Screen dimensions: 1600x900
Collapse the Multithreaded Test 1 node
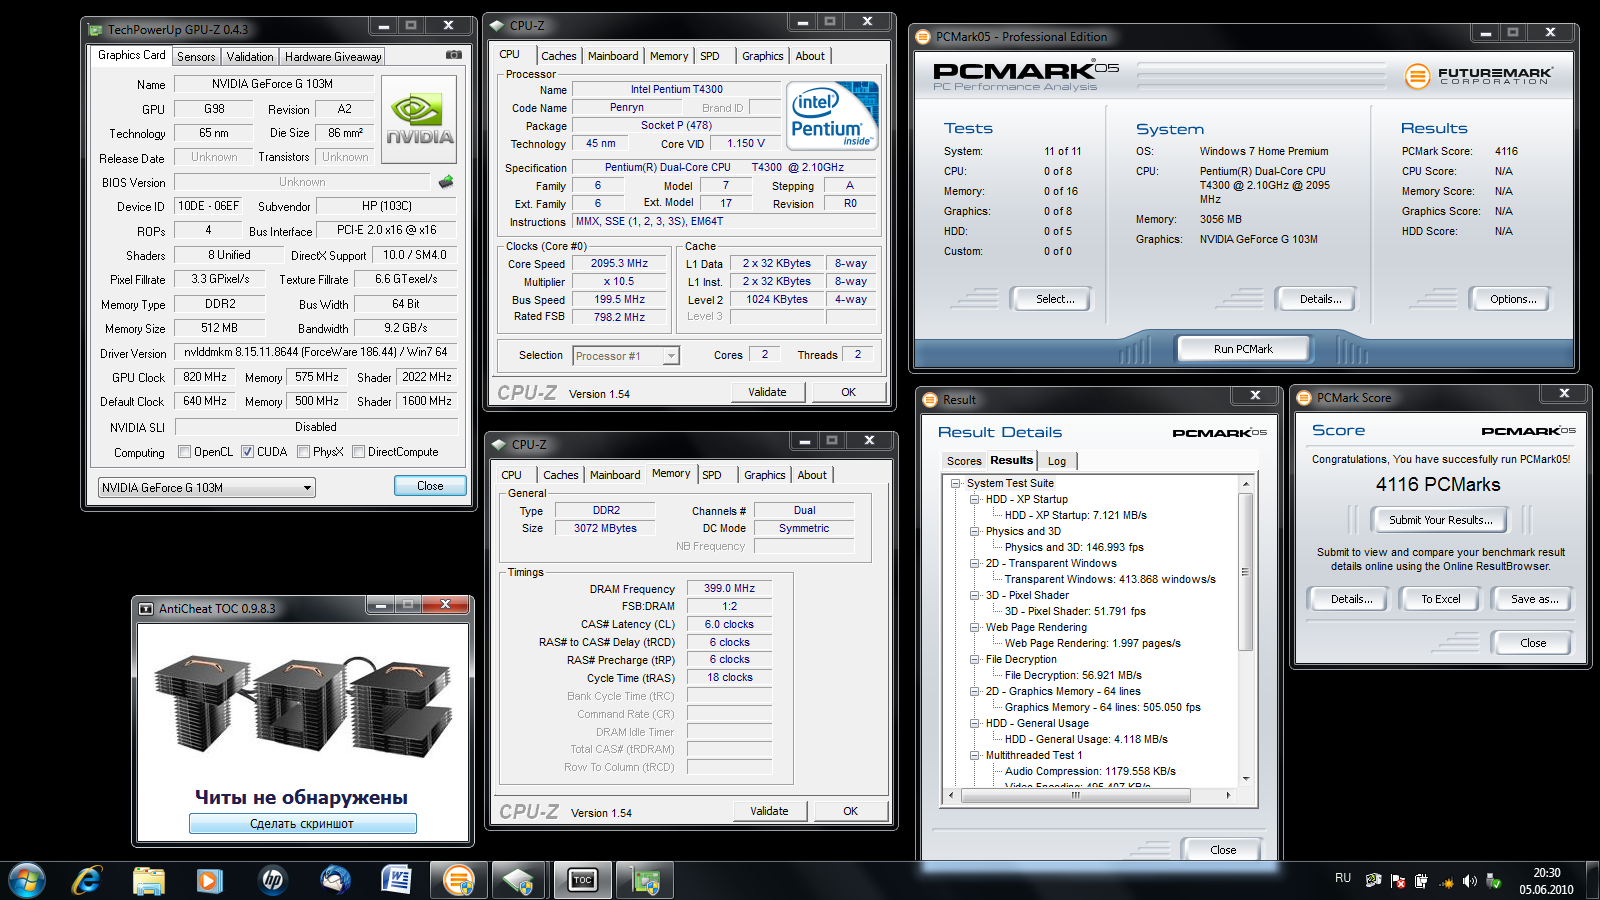click(975, 755)
